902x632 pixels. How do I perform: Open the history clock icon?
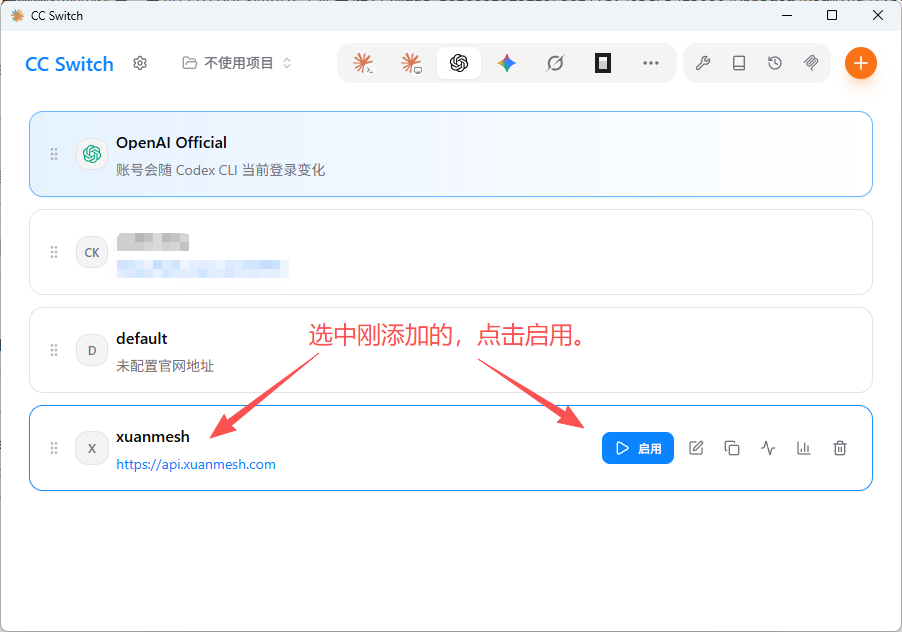775,63
